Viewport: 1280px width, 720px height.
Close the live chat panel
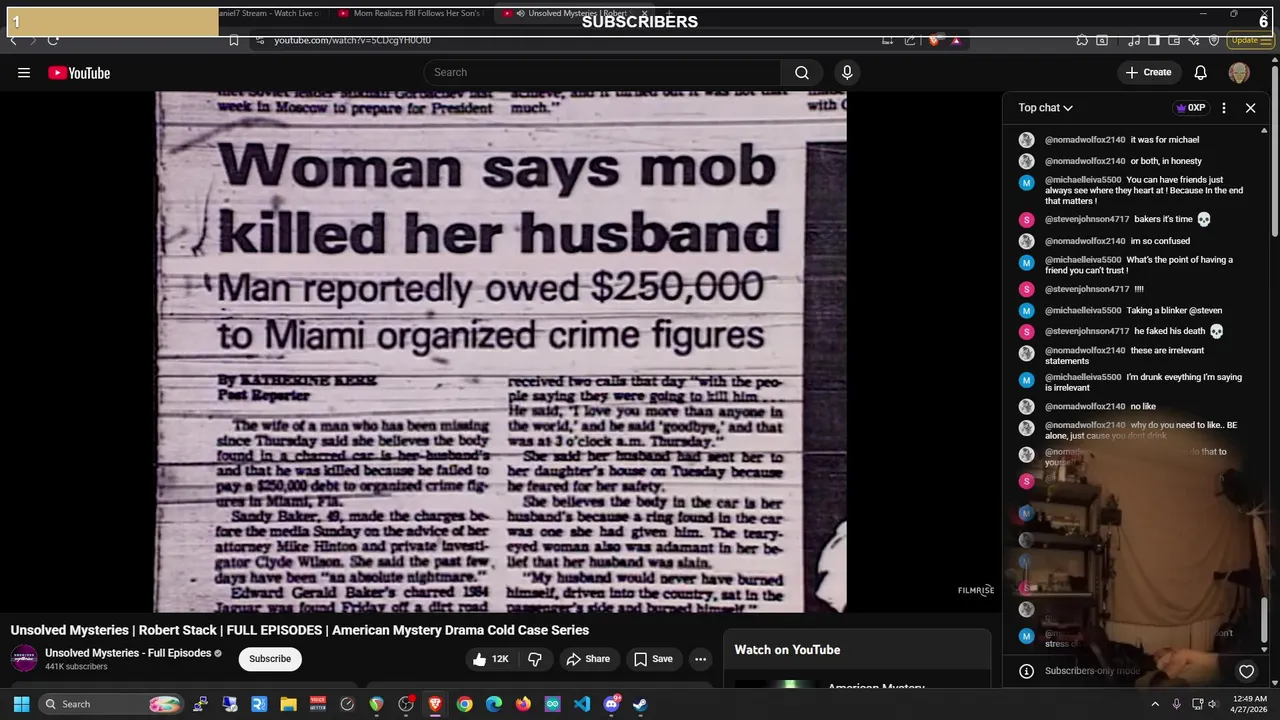tap(1250, 108)
